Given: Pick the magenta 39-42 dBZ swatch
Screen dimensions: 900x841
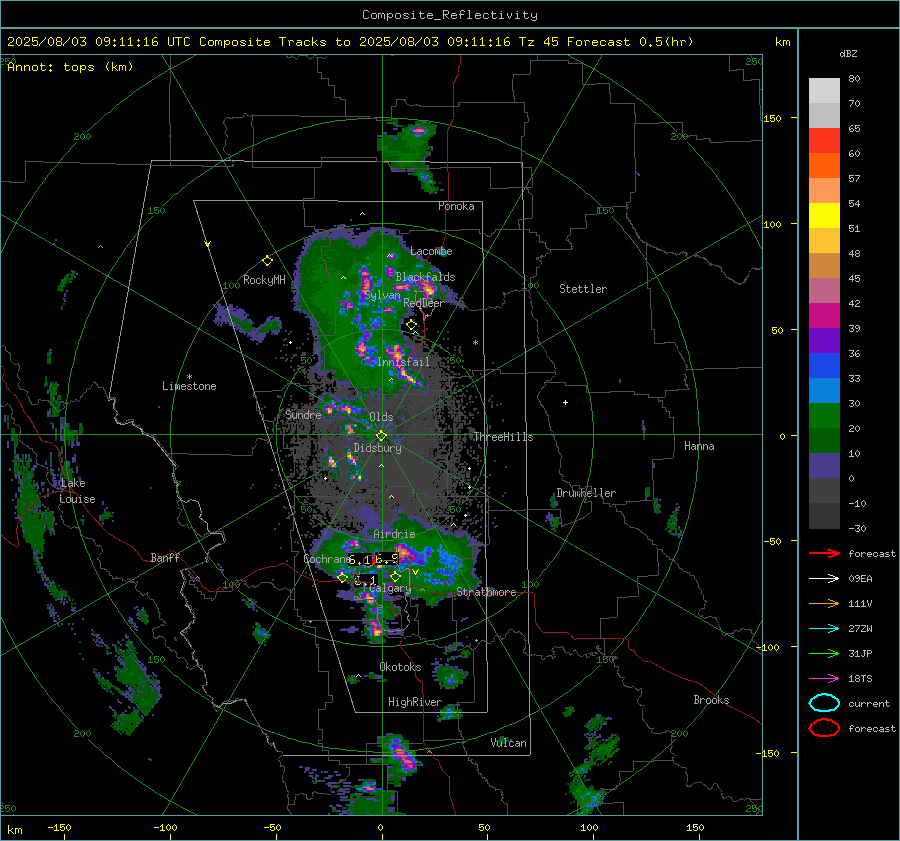Looking at the screenshot, I should pyautogui.click(x=824, y=316).
